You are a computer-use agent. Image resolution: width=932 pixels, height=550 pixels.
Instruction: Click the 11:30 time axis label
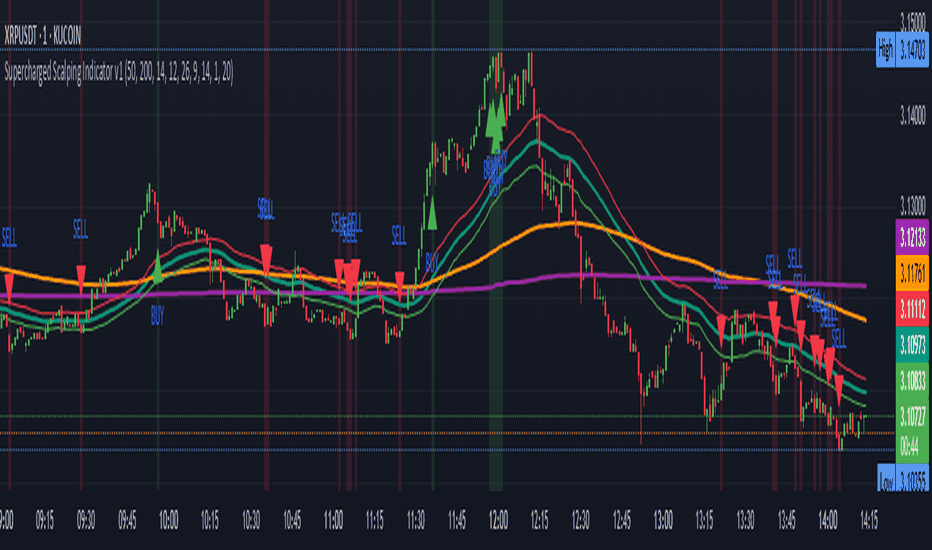pyautogui.click(x=415, y=521)
